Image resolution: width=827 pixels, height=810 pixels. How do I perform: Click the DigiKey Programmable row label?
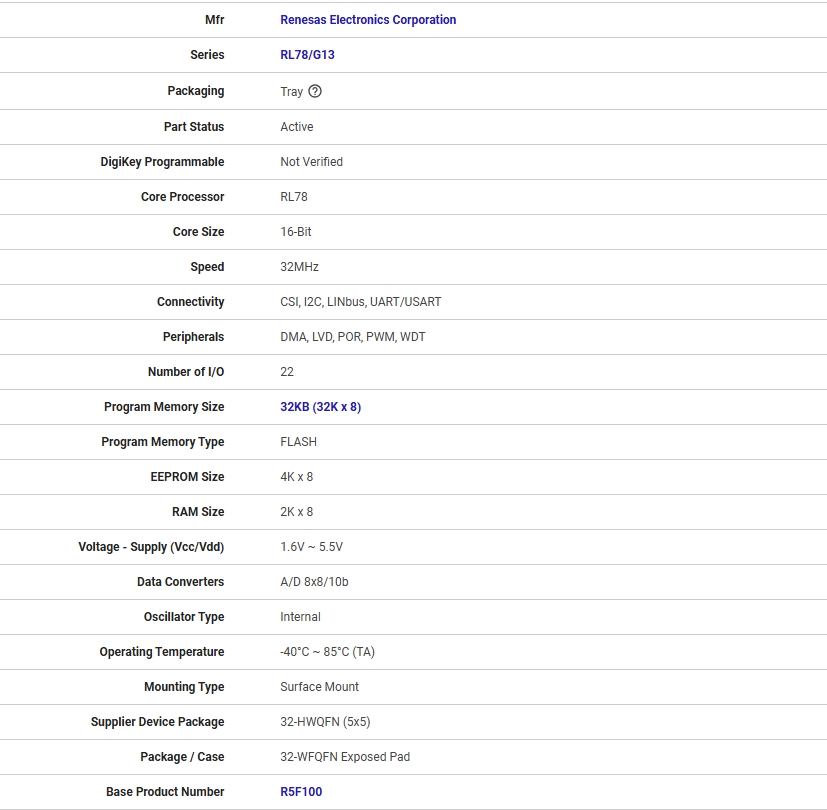point(162,162)
